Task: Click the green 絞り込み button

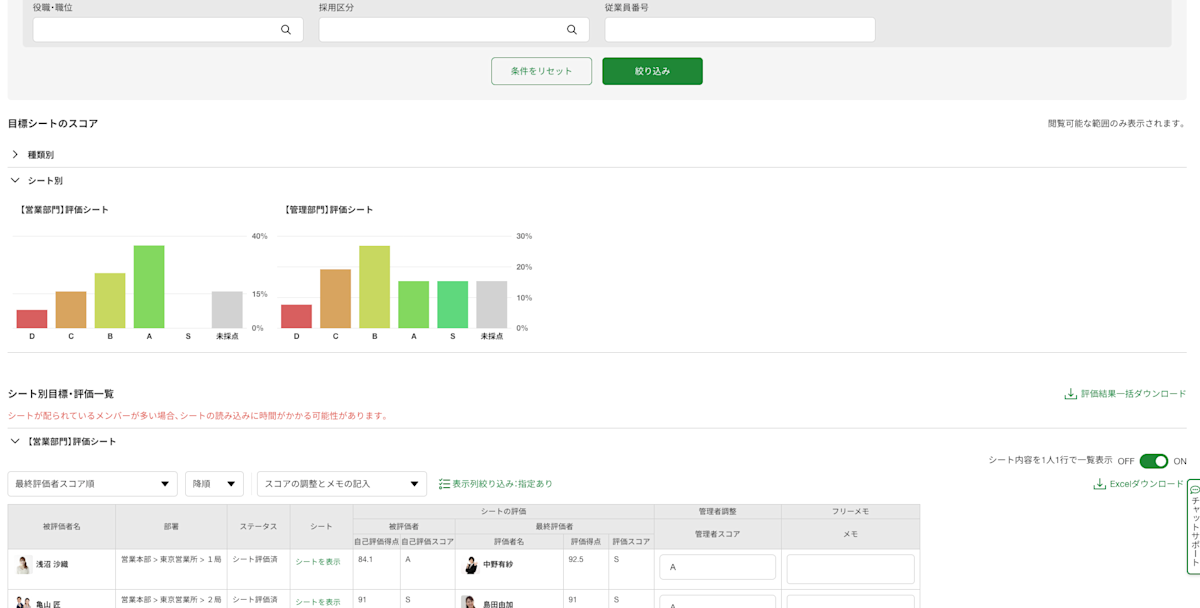Action: coord(651,70)
